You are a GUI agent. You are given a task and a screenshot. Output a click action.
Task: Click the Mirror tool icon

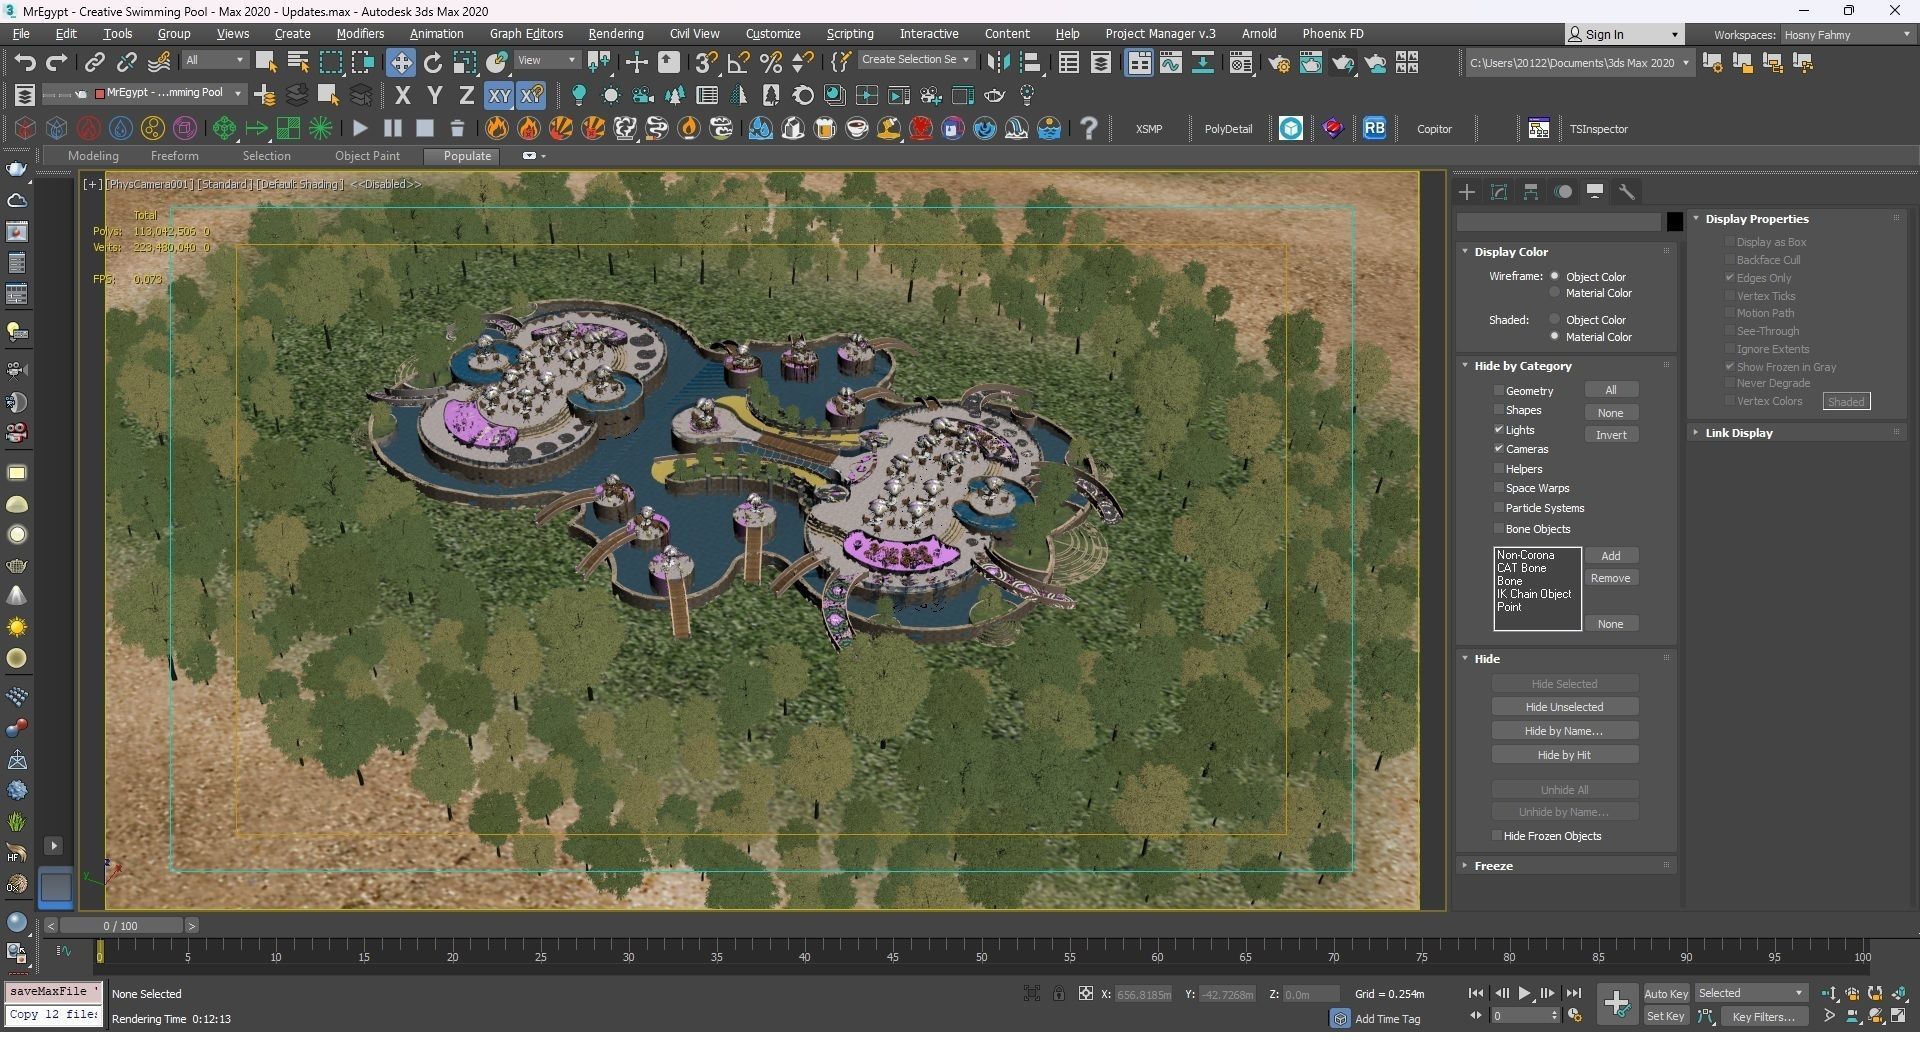pyautogui.click(x=997, y=63)
